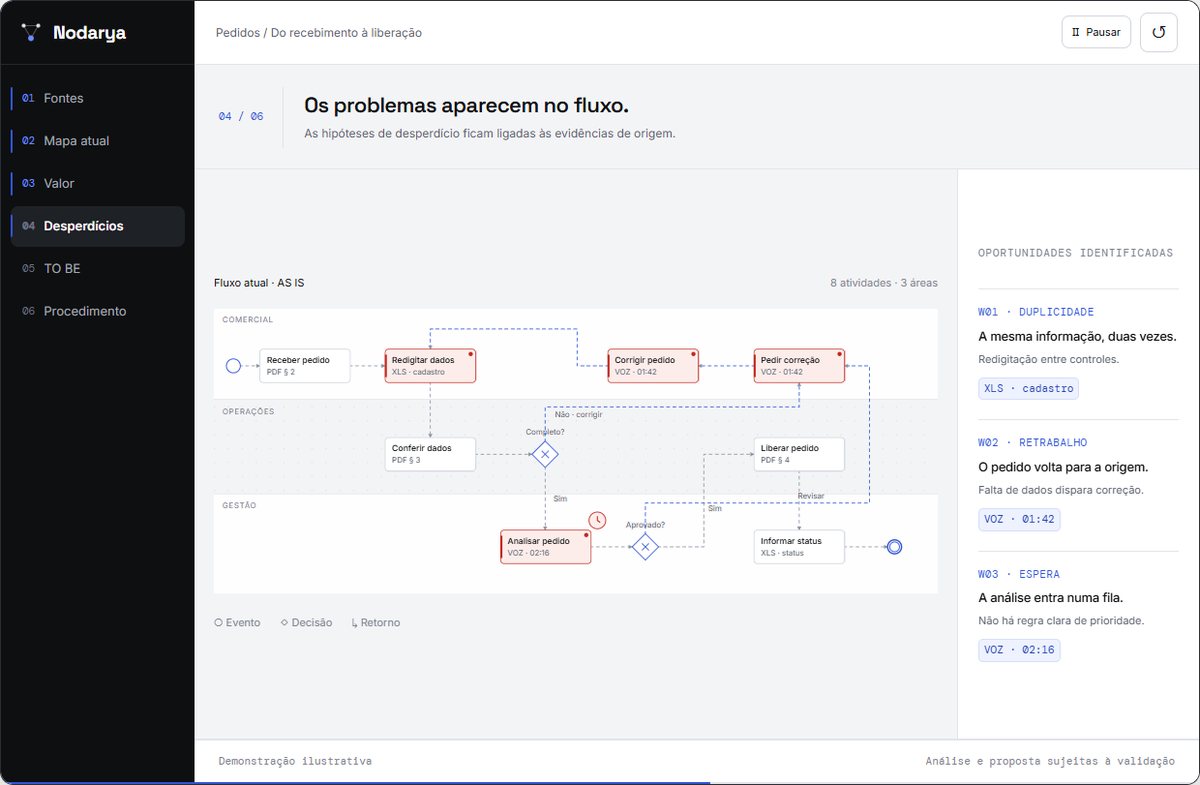Image resolution: width=1200 pixels, height=785 pixels.
Task: Click 'OPORTUNIDADES IDENTIFICADAS' header
Action: [x=1075, y=253]
